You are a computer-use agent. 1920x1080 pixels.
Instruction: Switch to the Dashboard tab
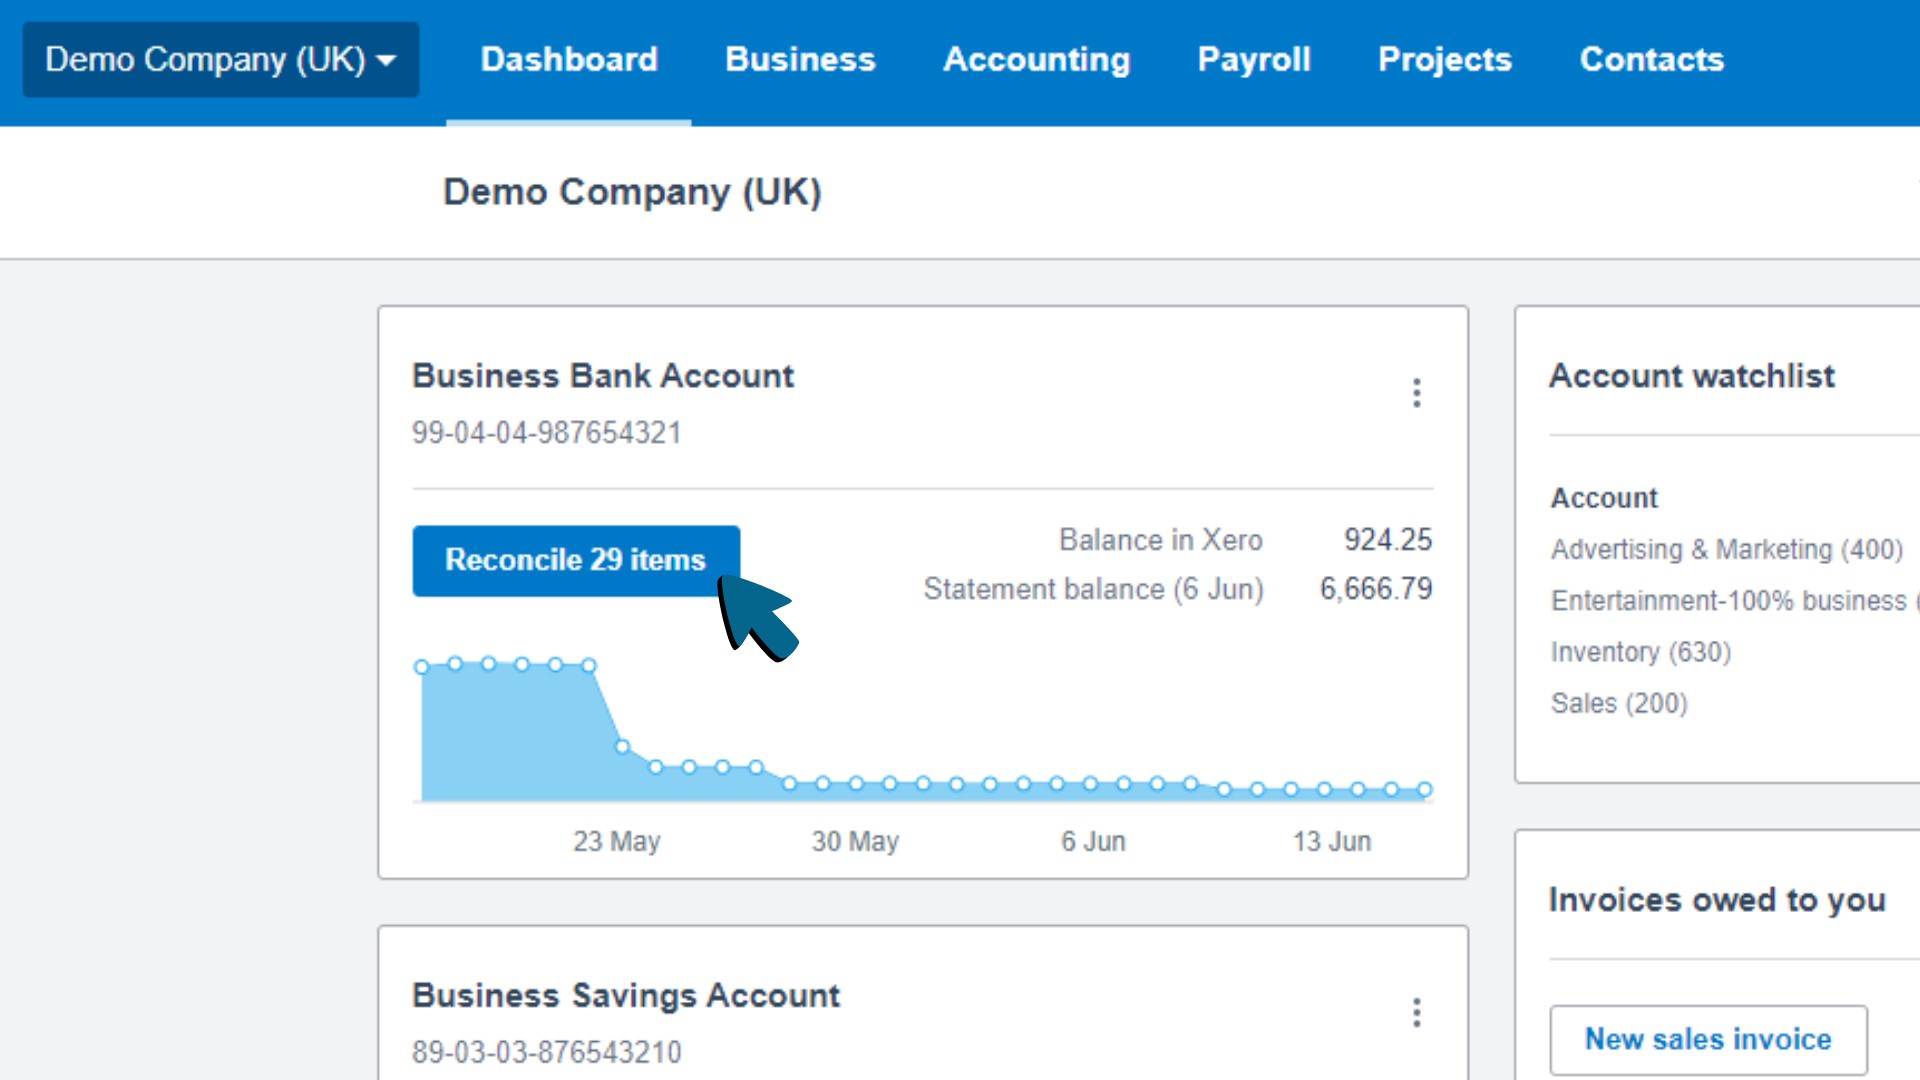569,60
